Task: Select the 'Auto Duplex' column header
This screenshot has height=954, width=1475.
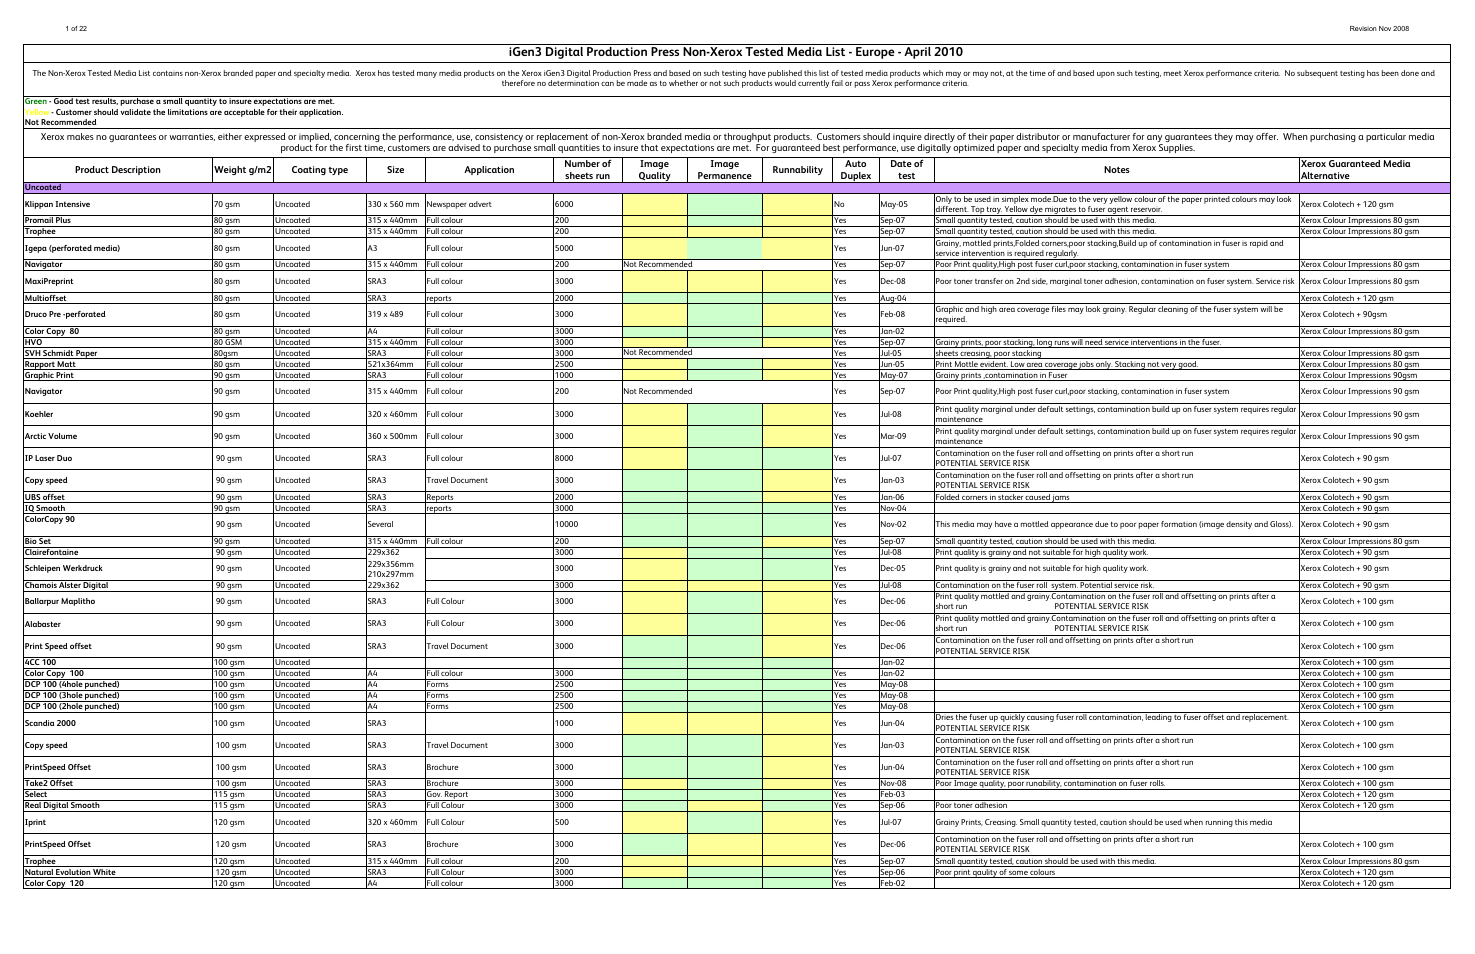Action: (x=856, y=170)
